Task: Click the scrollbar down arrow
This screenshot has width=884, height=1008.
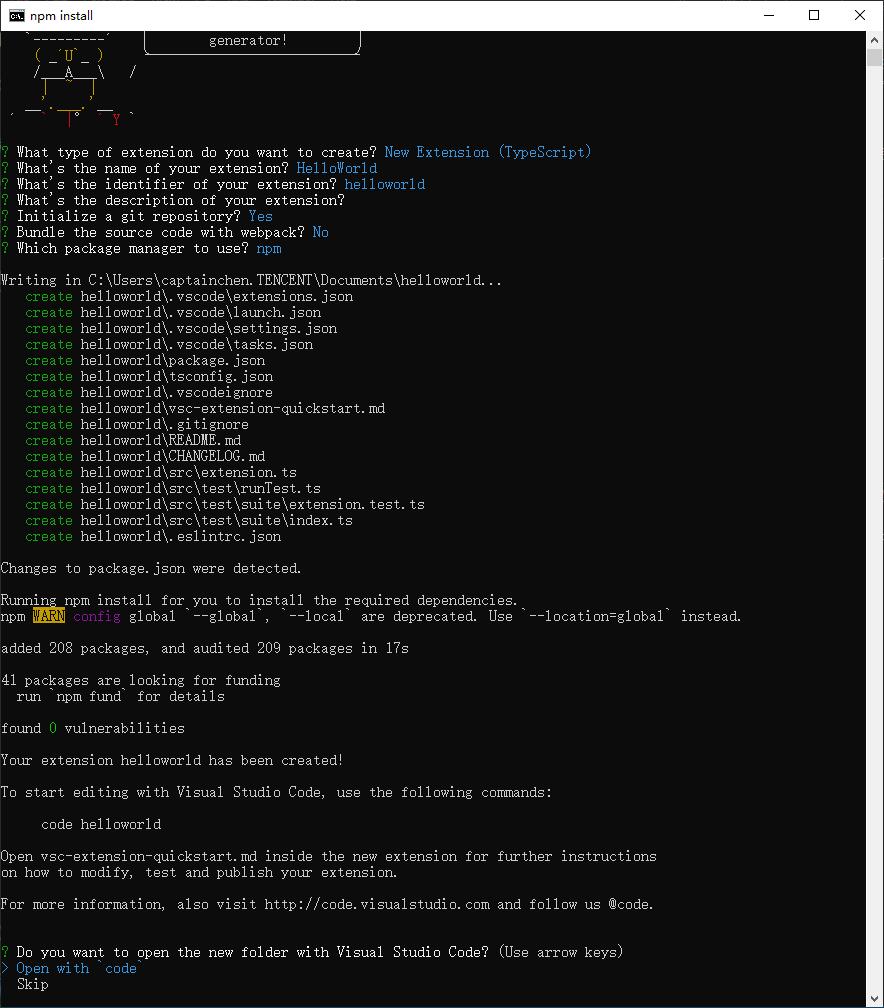Action: pos(874,998)
